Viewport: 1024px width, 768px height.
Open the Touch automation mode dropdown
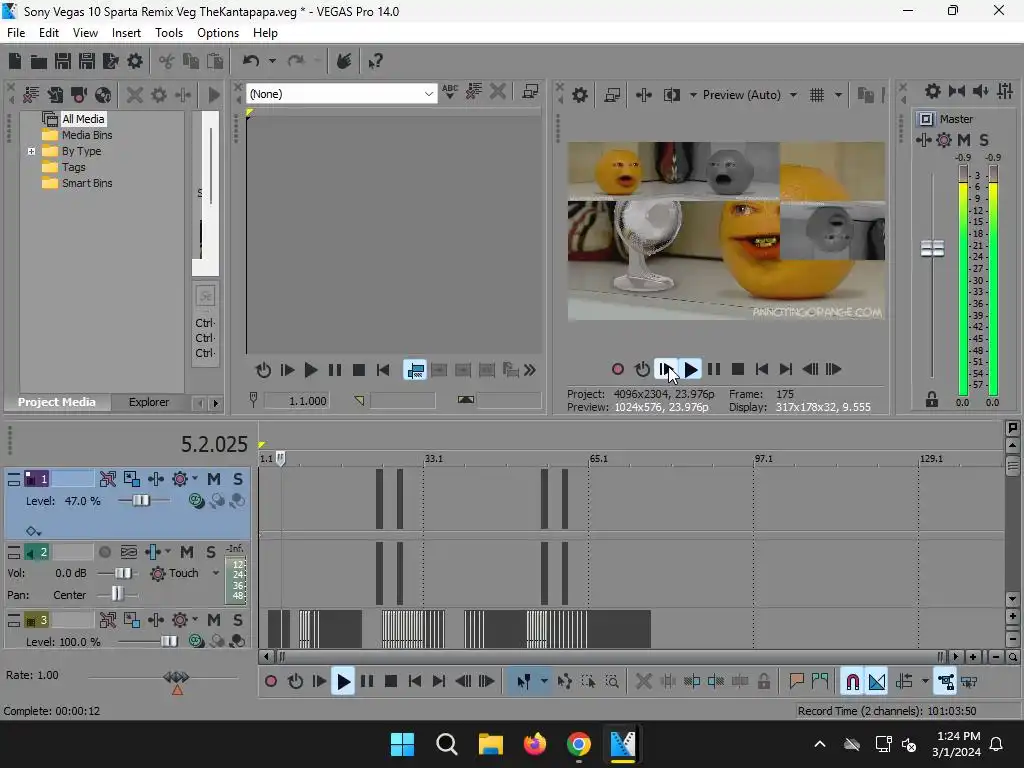click(x=216, y=573)
